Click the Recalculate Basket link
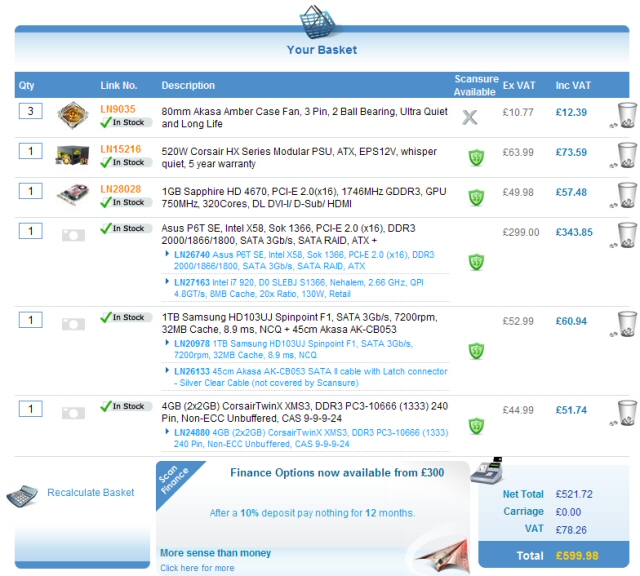 [x=90, y=493]
